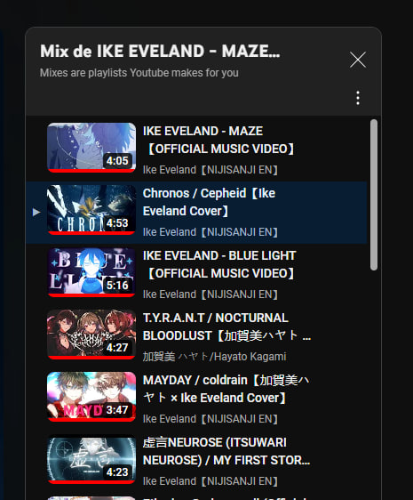Close the Mix playlist panel

point(358,60)
